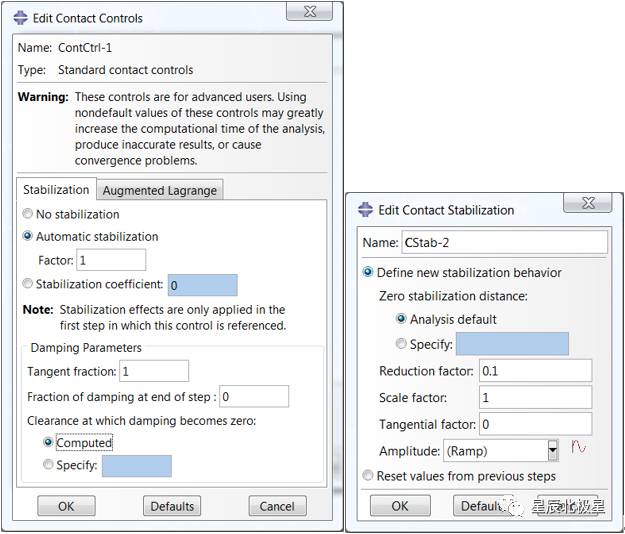This screenshot has height=534, width=625.
Task: Click OK in Edit Contact Controls
Action: [x=66, y=506]
